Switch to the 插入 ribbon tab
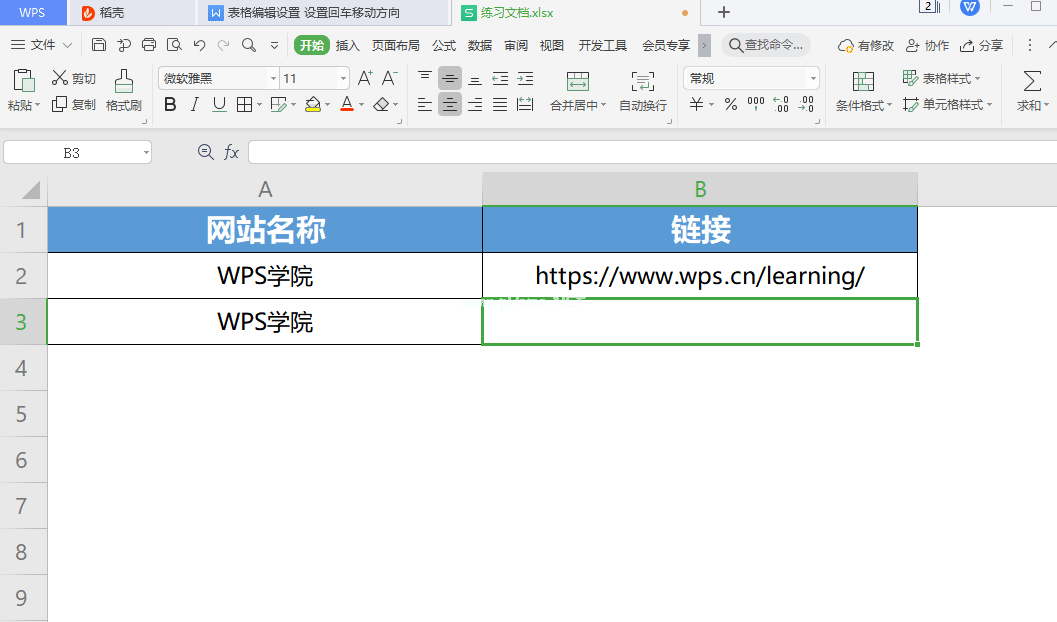This screenshot has height=622, width=1057. point(347,45)
